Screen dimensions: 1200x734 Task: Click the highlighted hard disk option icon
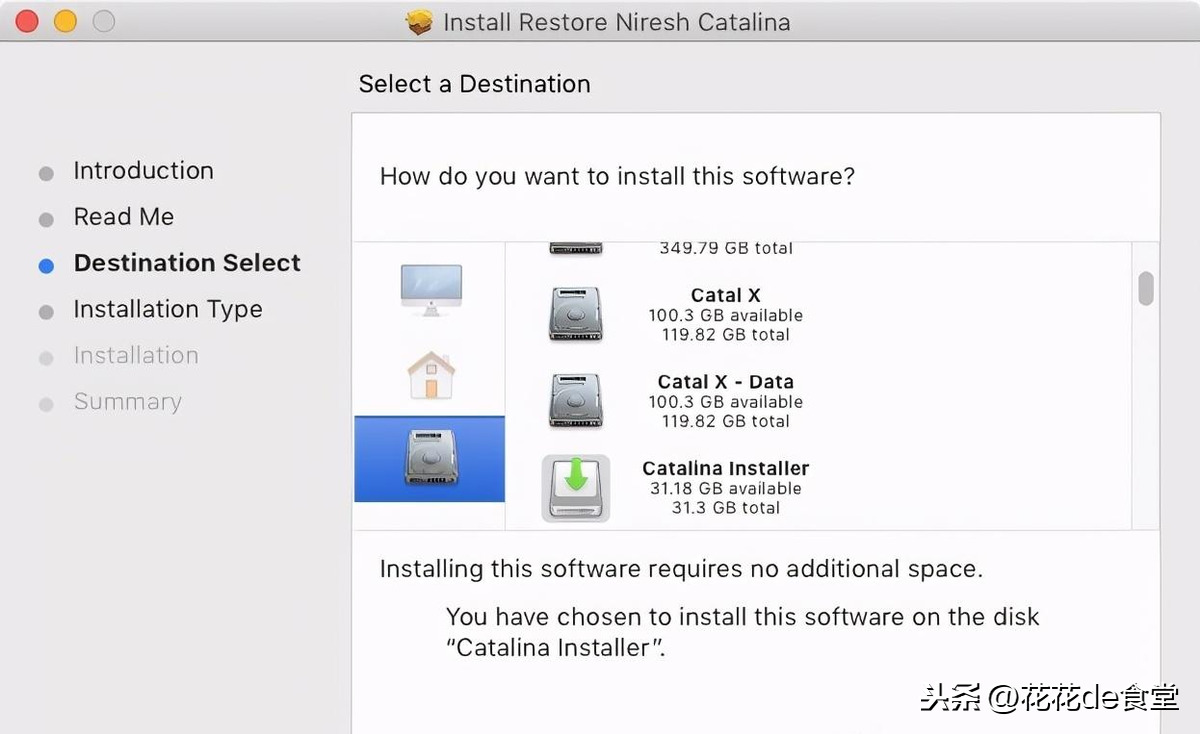pyautogui.click(x=431, y=459)
